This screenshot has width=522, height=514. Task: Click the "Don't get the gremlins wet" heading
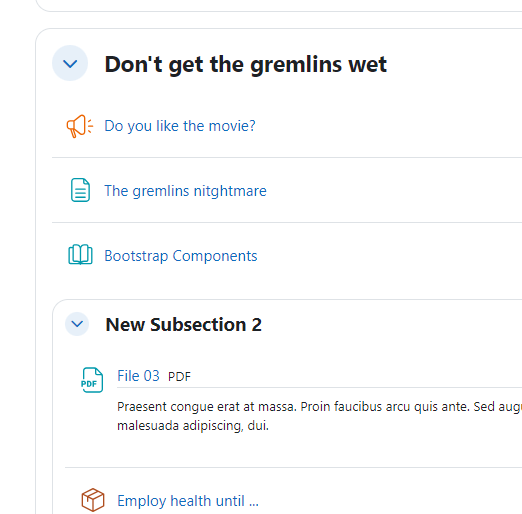point(246,64)
